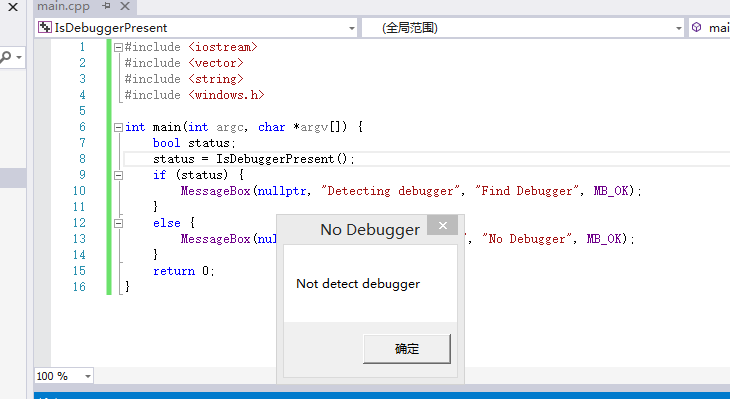Close the left side panel with X
Screen dimensions: 730x399
pyautogui.click(x=13, y=7)
